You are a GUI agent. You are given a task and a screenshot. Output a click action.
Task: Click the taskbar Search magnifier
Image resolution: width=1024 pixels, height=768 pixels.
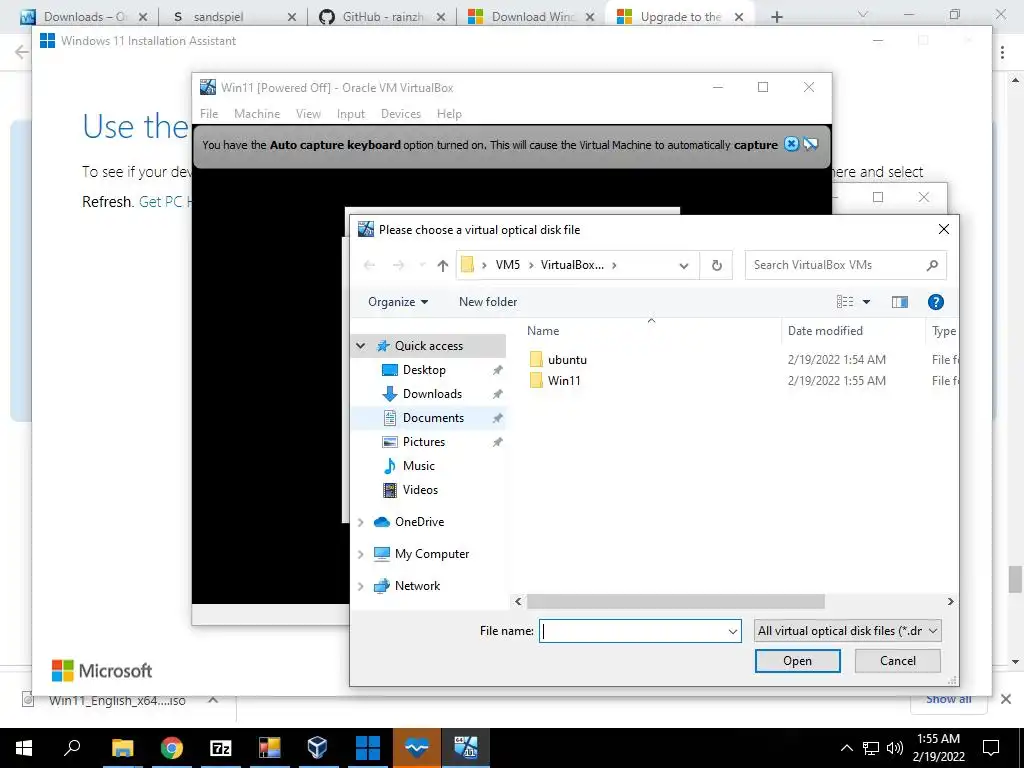pos(72,748)
